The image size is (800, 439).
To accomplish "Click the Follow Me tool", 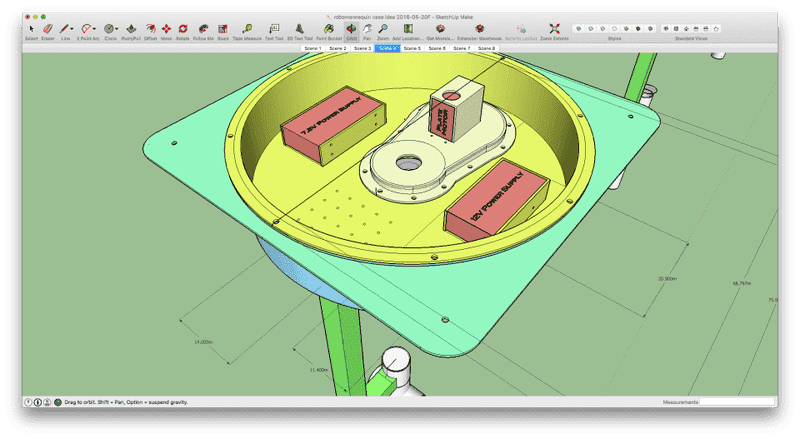I will pos(204,29).
